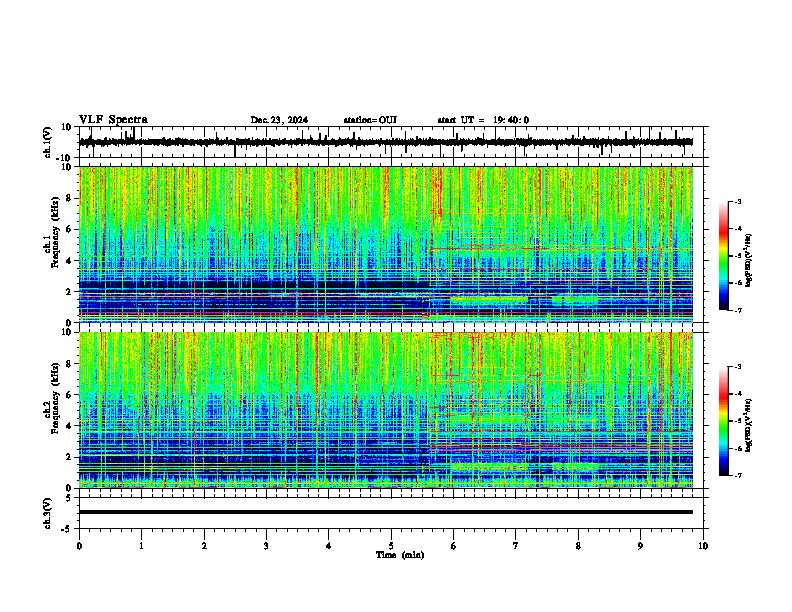Click the "VLF Spectra" title text
The image size is (792, 612).
click(113, 120)
